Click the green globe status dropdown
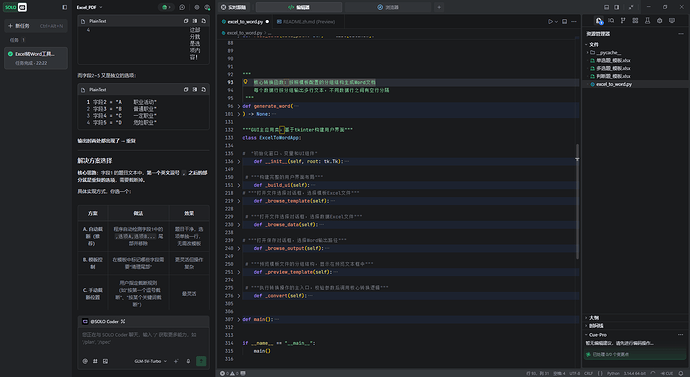 click(x=166, y=7)
